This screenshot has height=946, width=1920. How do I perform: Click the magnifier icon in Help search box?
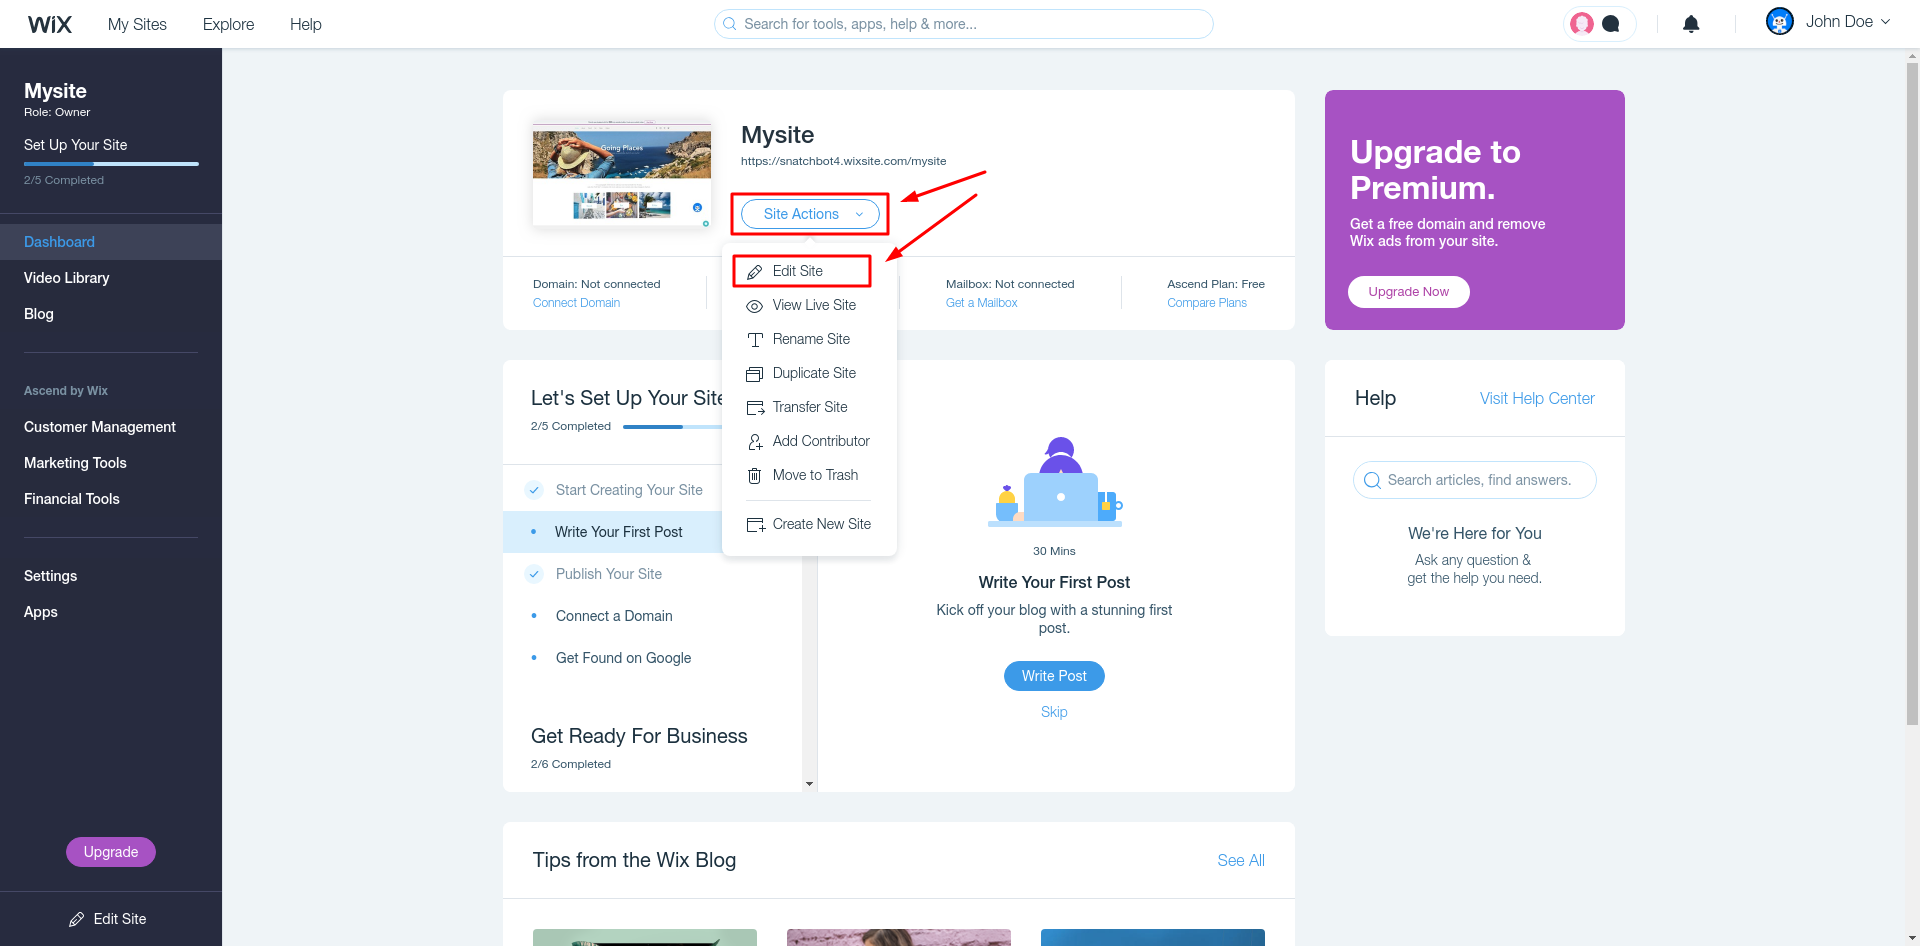pyautogui.click(x=1372, y=480)
